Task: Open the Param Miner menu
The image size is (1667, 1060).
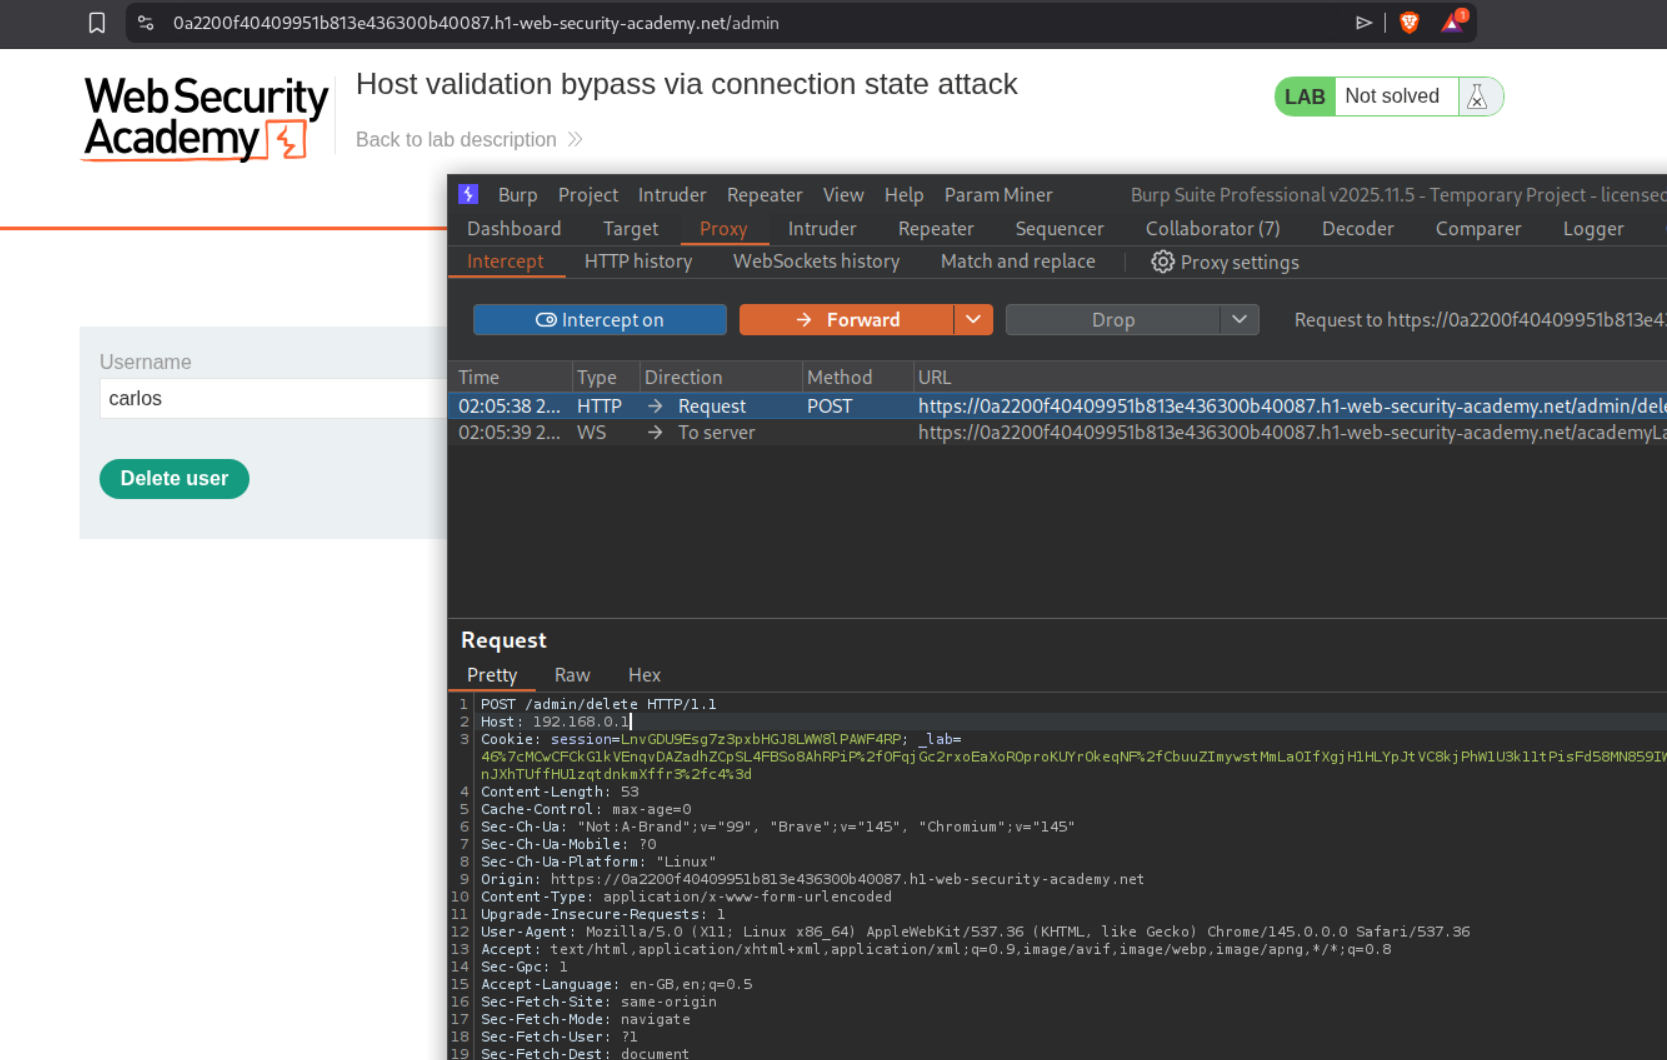Action: click(x=997, y=195)
